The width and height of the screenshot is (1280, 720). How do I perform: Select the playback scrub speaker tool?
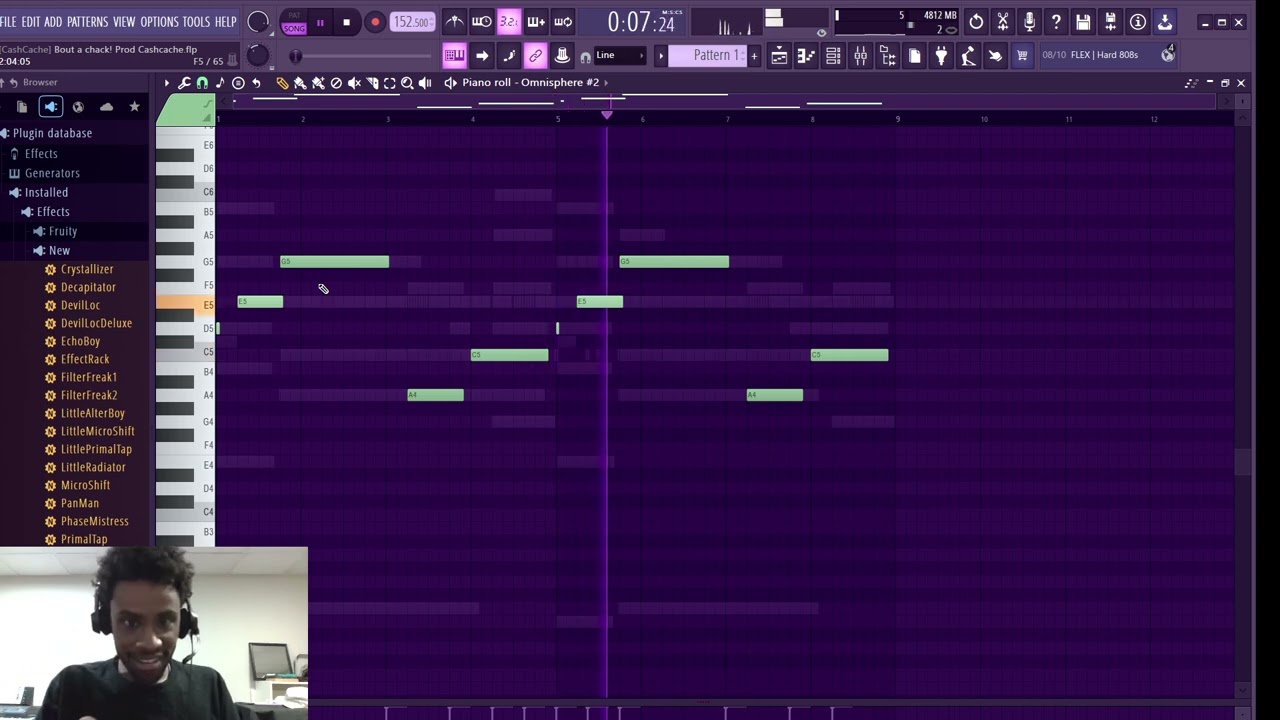[425, 83]
